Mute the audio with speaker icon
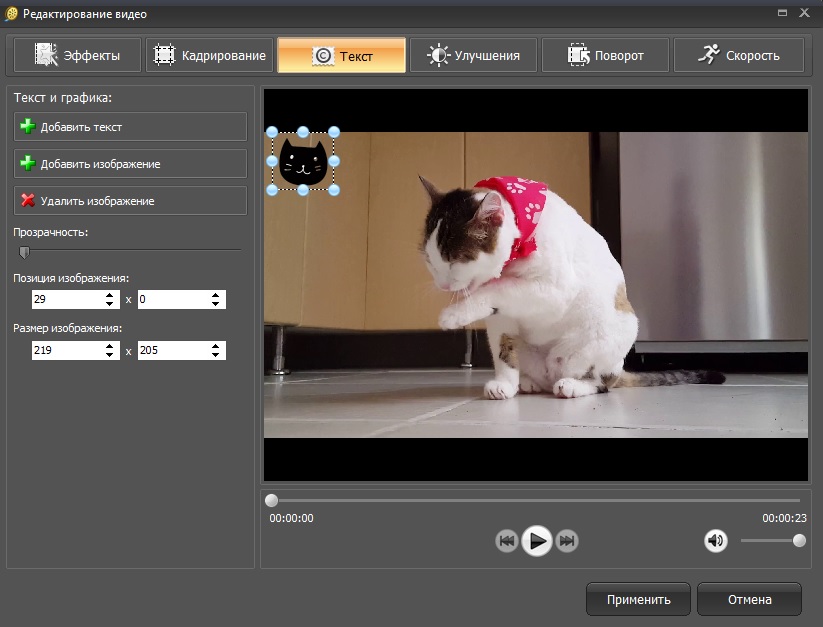The image size is (823, 627). pyautogui.click(x=715, y=540)
